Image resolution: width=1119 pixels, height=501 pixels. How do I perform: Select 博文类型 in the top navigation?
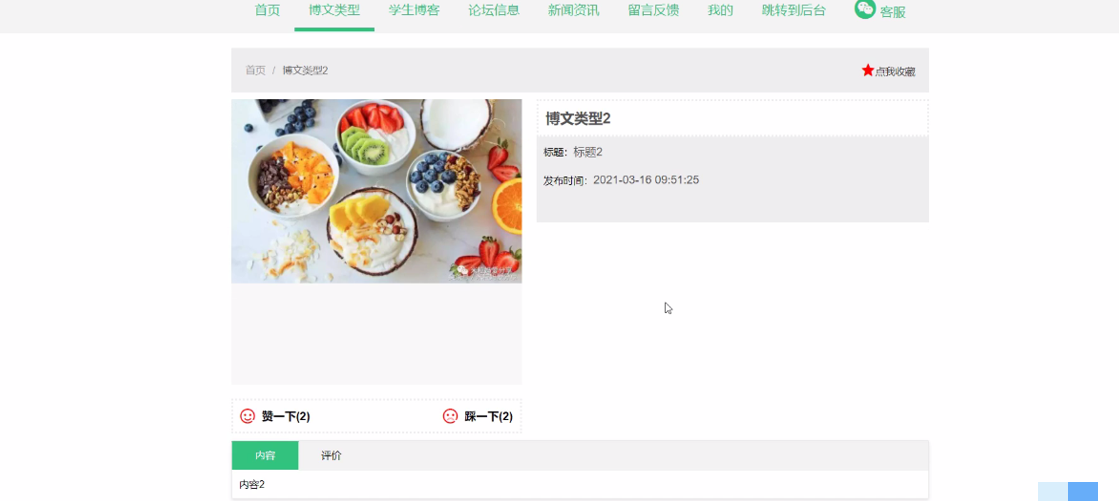point(334,10)
